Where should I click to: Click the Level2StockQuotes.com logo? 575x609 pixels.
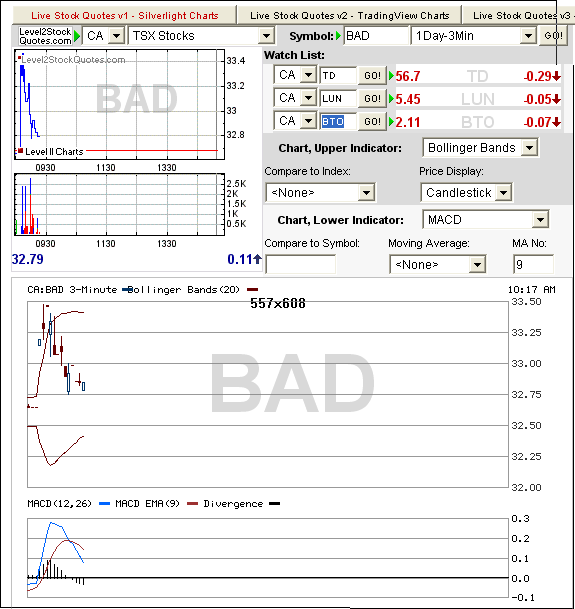pos(45,36)
